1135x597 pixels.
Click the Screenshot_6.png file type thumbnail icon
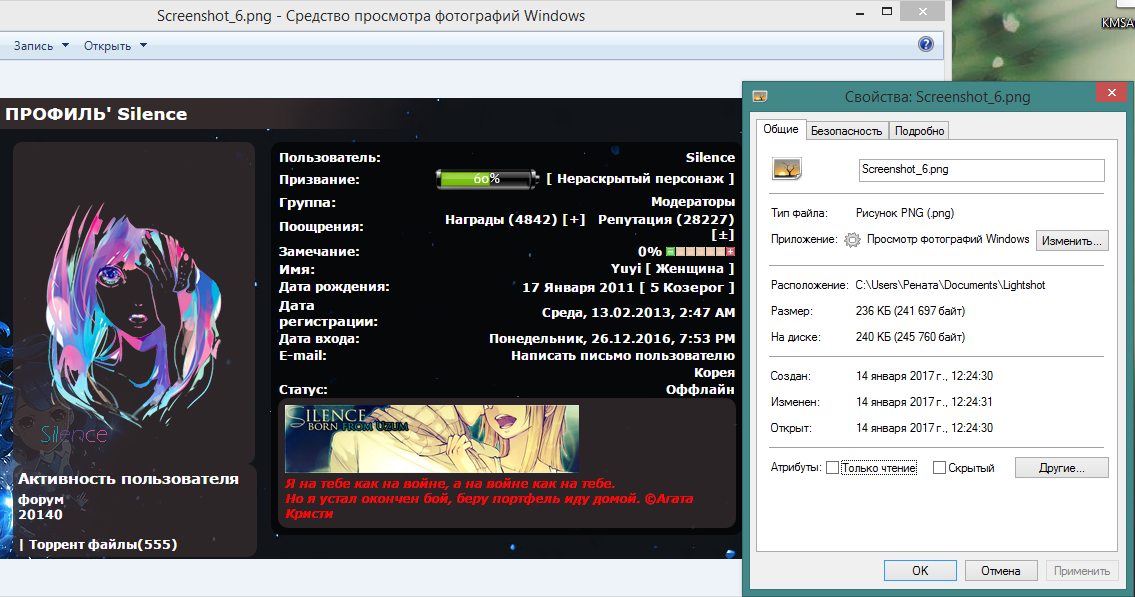[787, 169]
